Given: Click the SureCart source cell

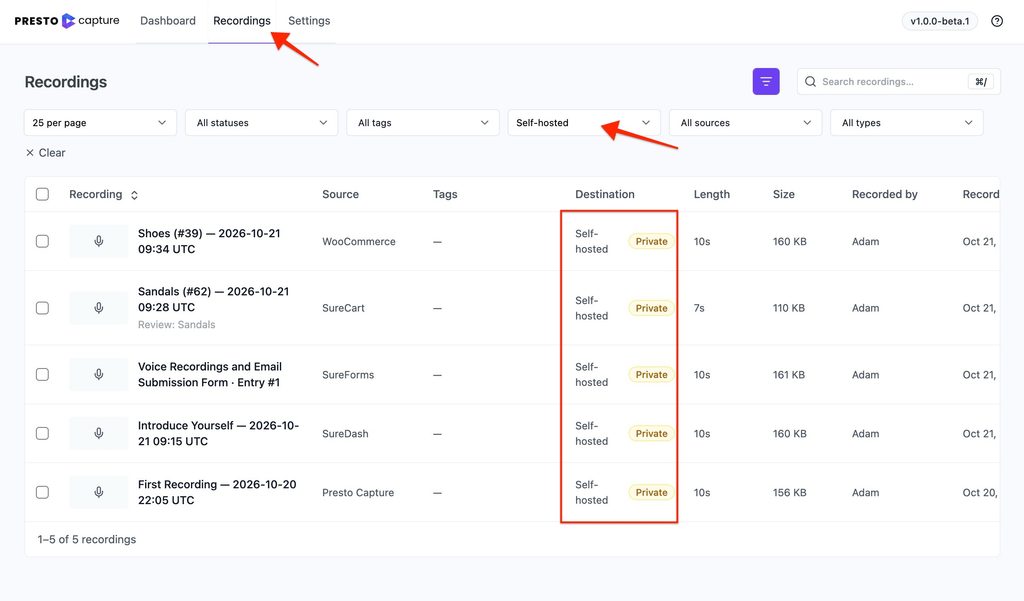Looking at the screenshot, I should point(343,308).
